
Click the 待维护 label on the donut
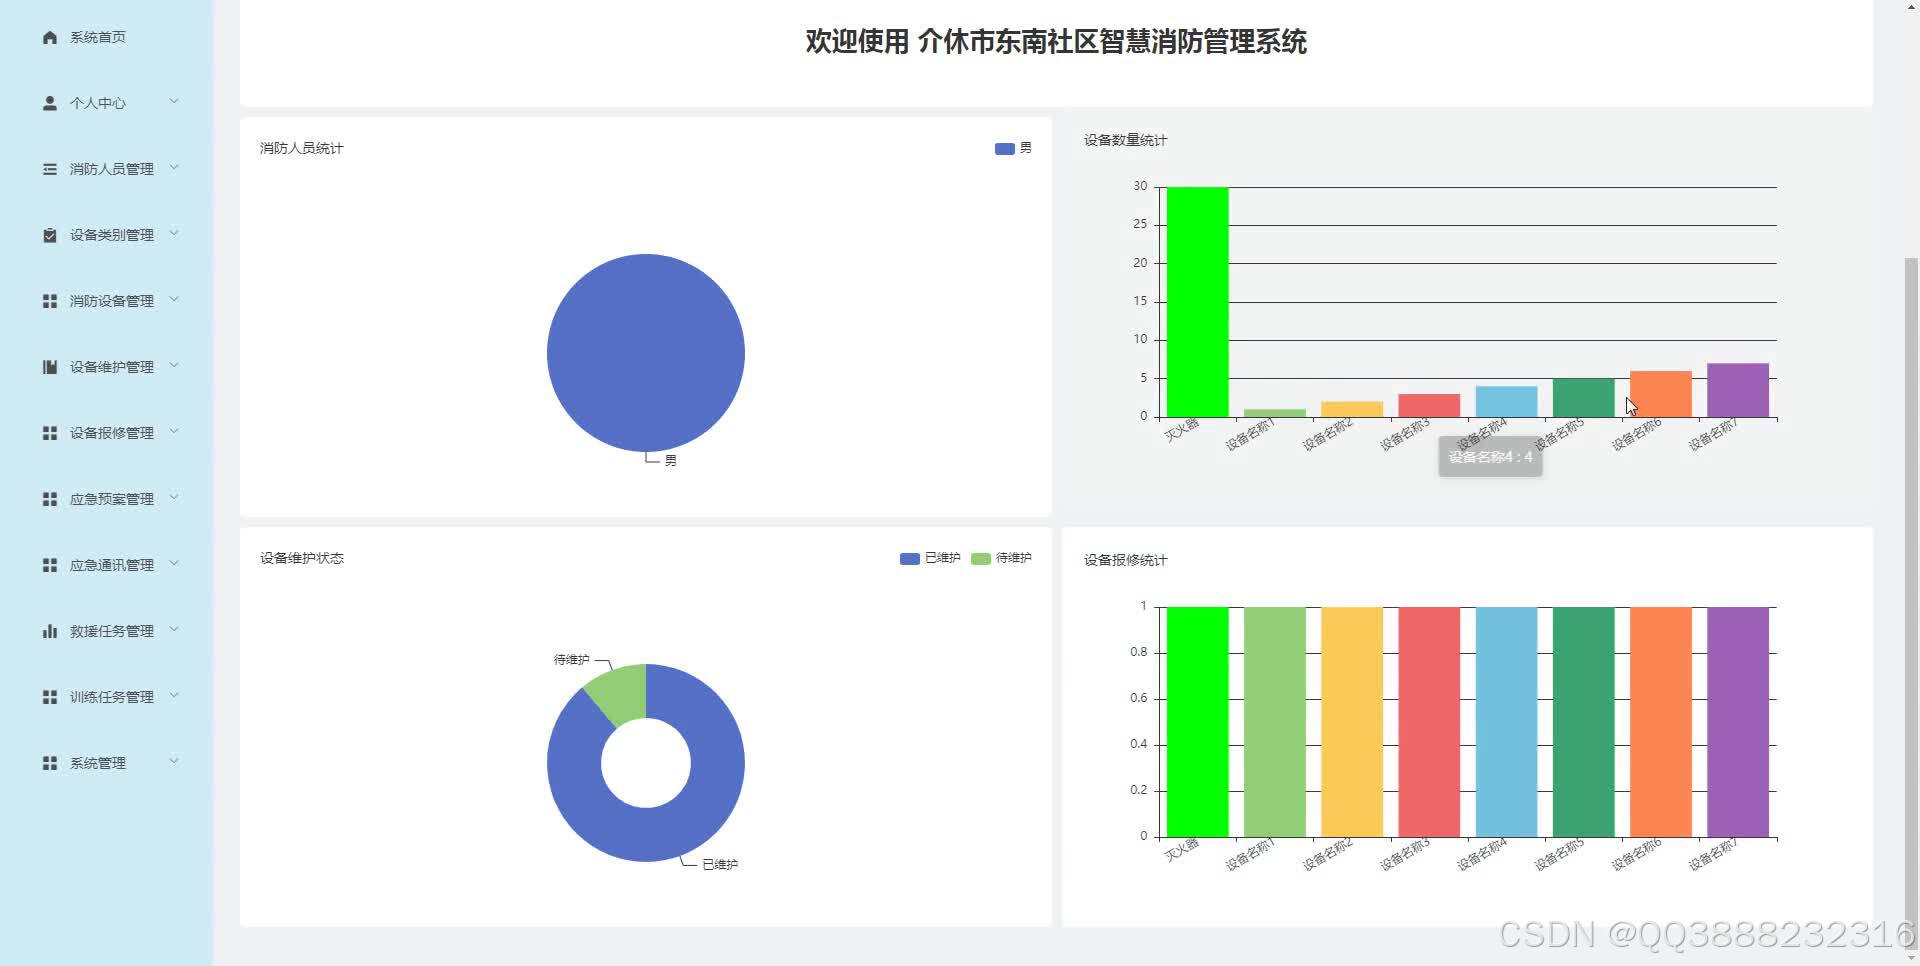coord(572,660)
